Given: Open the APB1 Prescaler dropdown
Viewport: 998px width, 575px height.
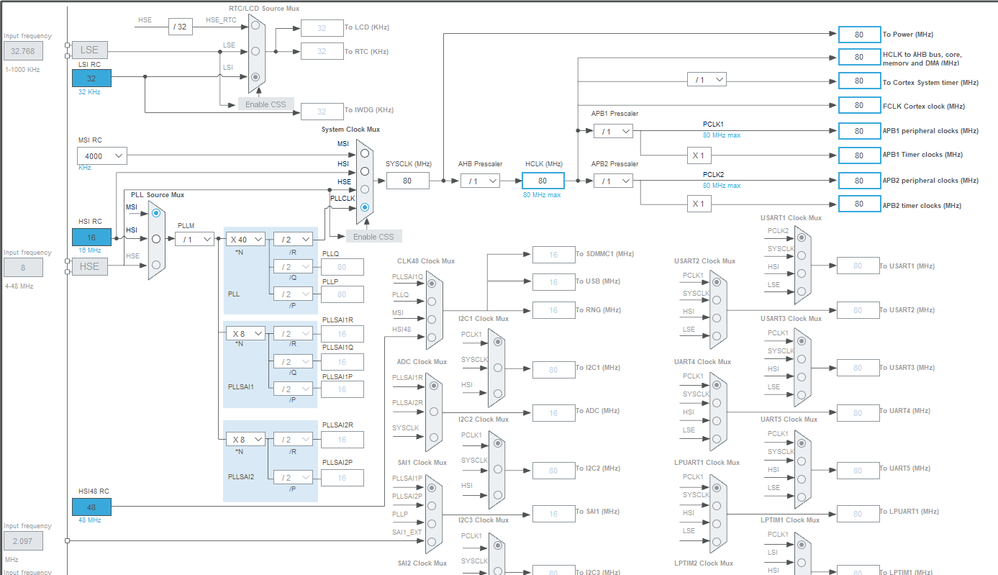Looking at the screenshot, I should pos(613,131).
